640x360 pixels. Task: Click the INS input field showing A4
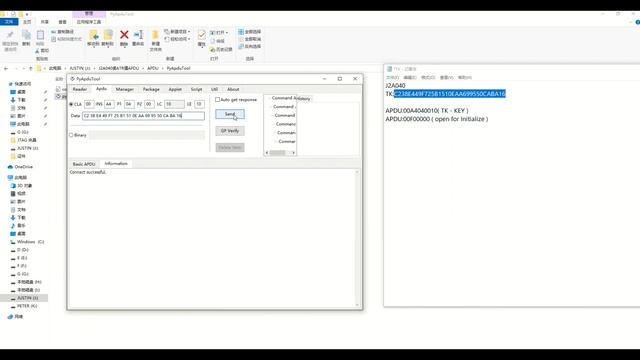pos(109,104)
